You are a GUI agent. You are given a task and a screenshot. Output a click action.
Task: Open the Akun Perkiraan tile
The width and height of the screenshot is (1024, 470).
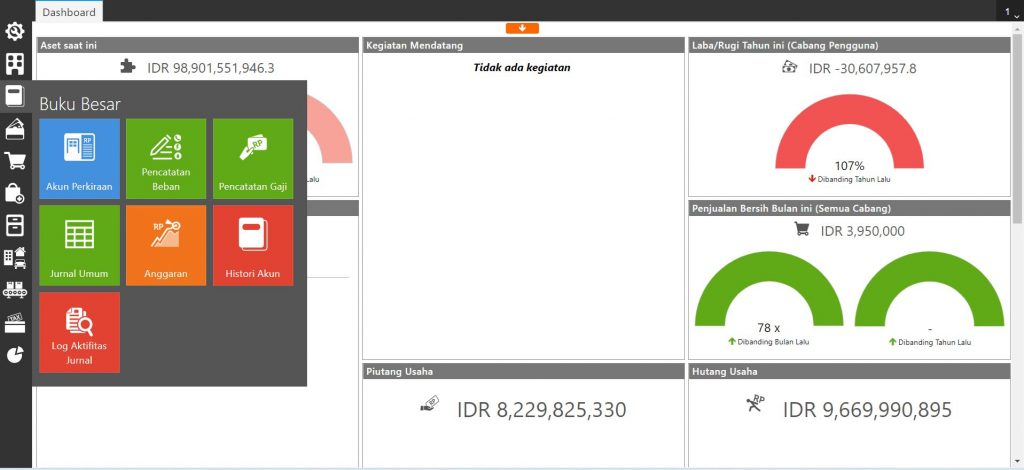point(79,159)
